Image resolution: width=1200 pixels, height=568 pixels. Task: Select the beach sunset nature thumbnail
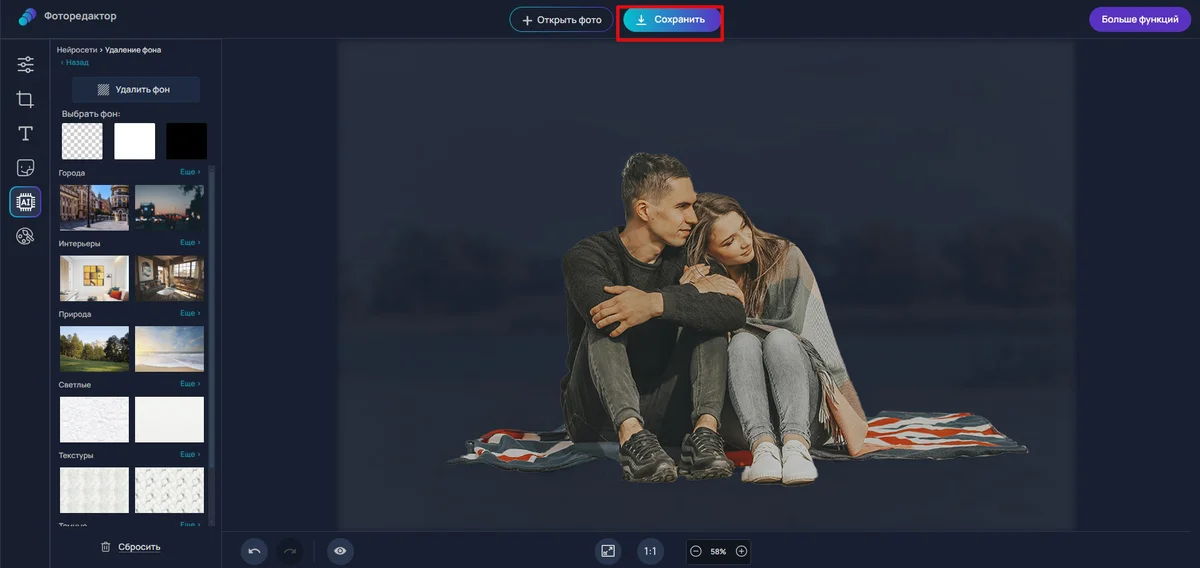point(169,349)
